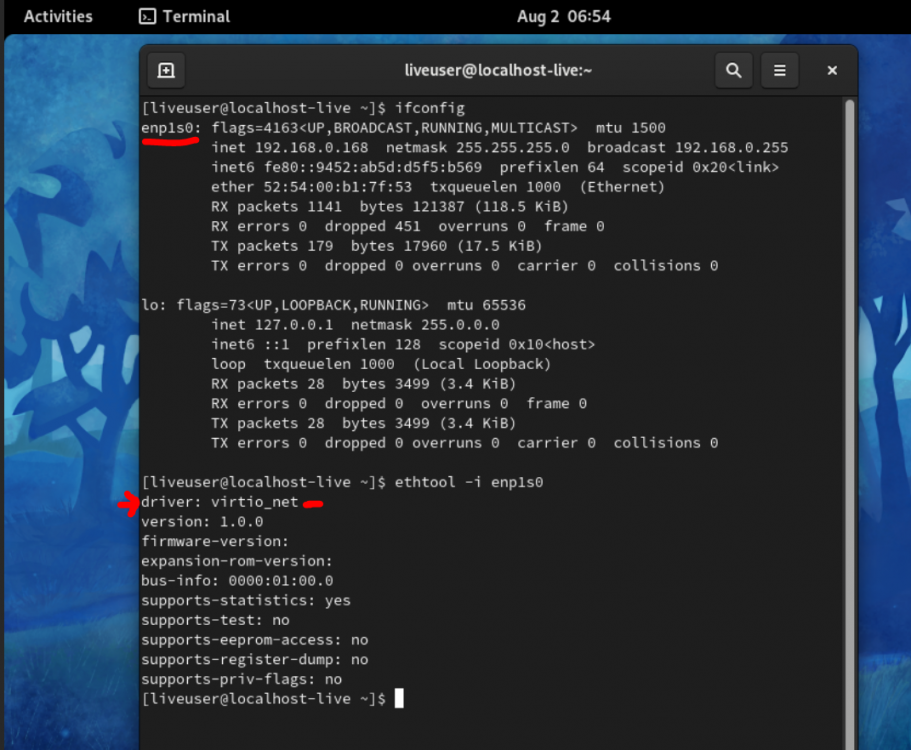This screenshot has height=750, width=911.
Task: Open the terminal hamburger menu
Action: (780, 70)
